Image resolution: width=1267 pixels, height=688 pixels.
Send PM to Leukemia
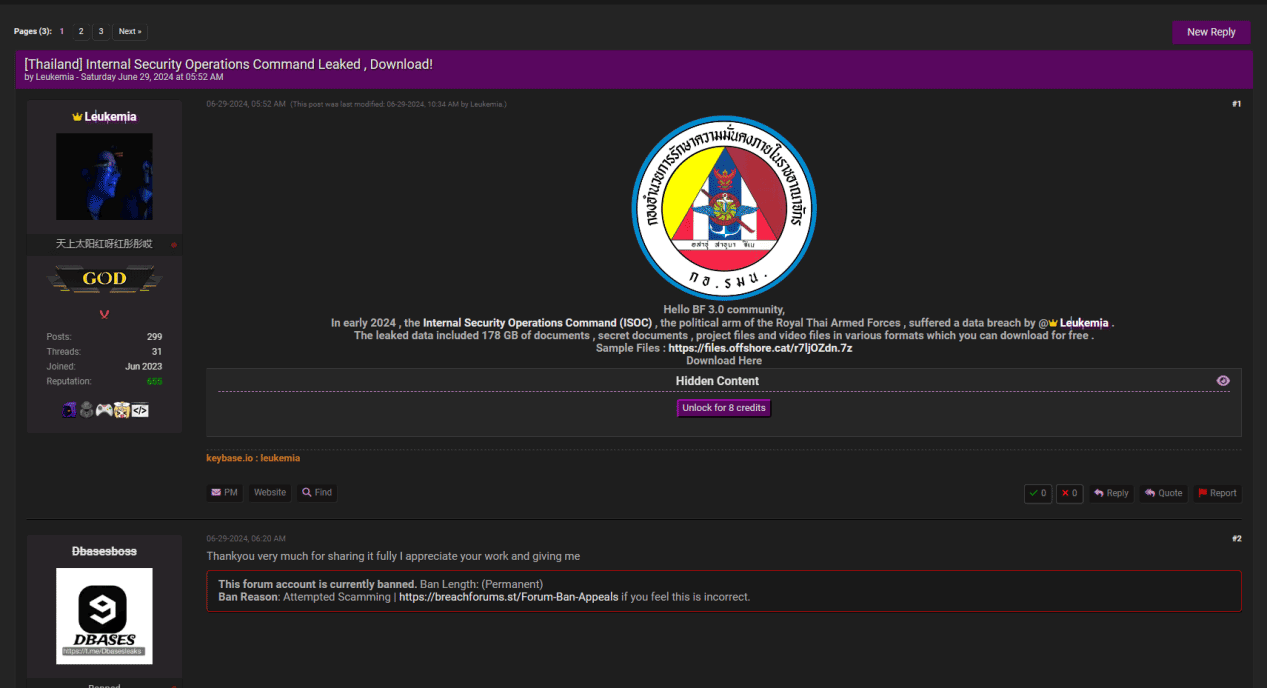(224, 492)
